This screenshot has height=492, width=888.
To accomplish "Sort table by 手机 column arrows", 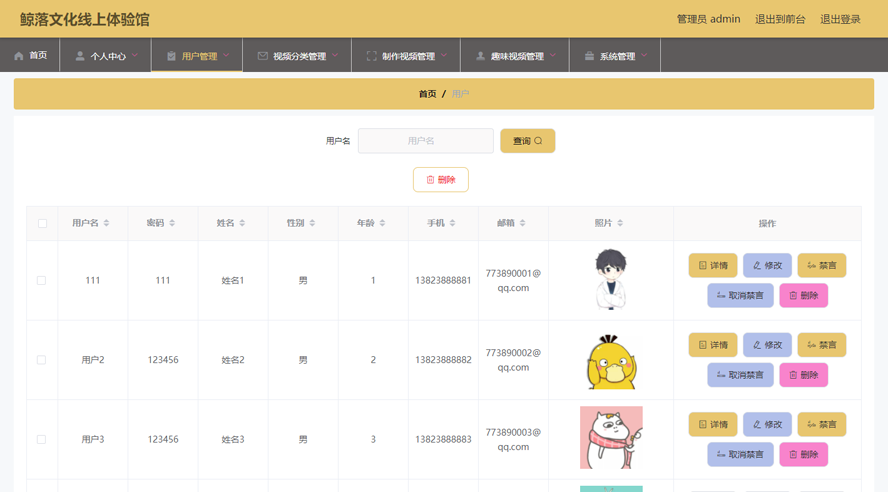I will tap(452, 223).
